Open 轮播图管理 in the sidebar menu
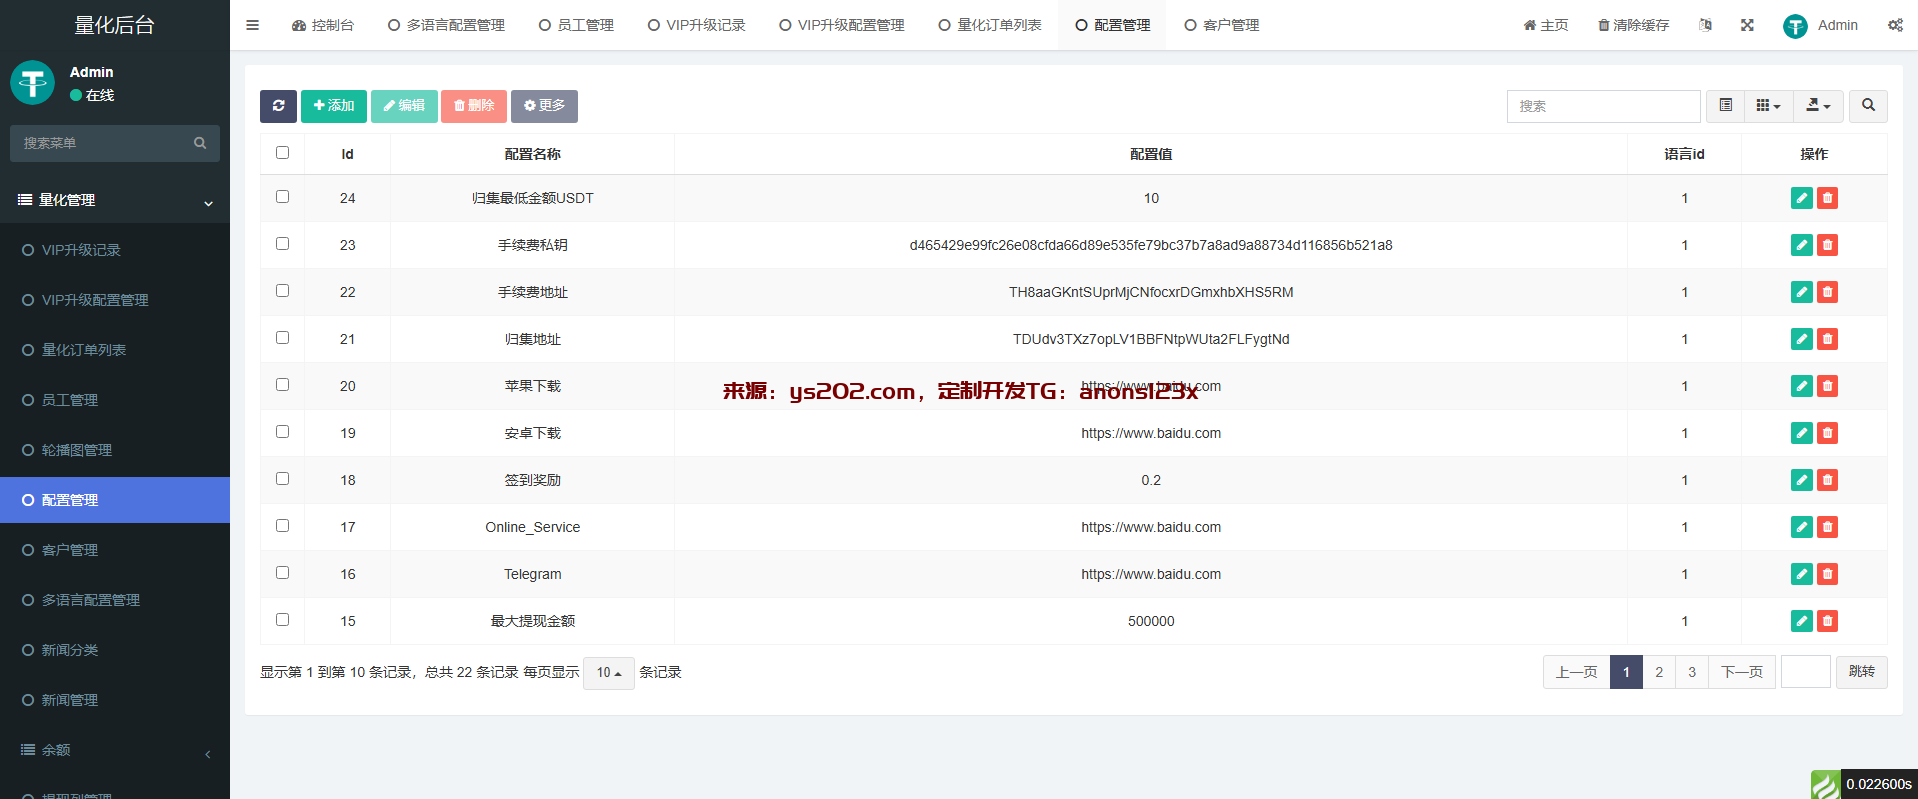The width and height of the screenshot is (1918, 799). [x=77, y=450]
